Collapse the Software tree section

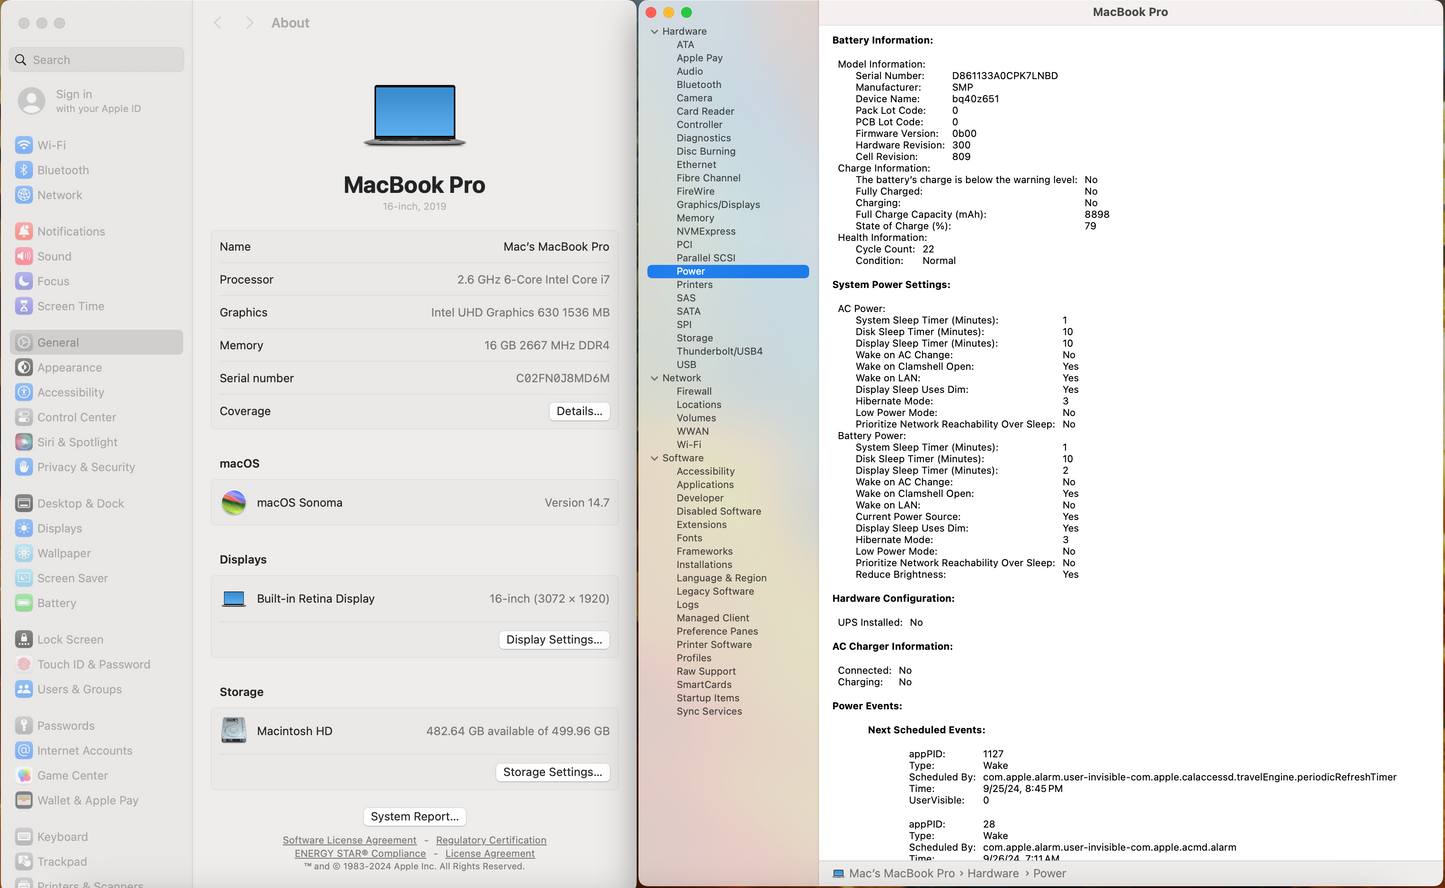pyautogui.click(x=655, y=458)
